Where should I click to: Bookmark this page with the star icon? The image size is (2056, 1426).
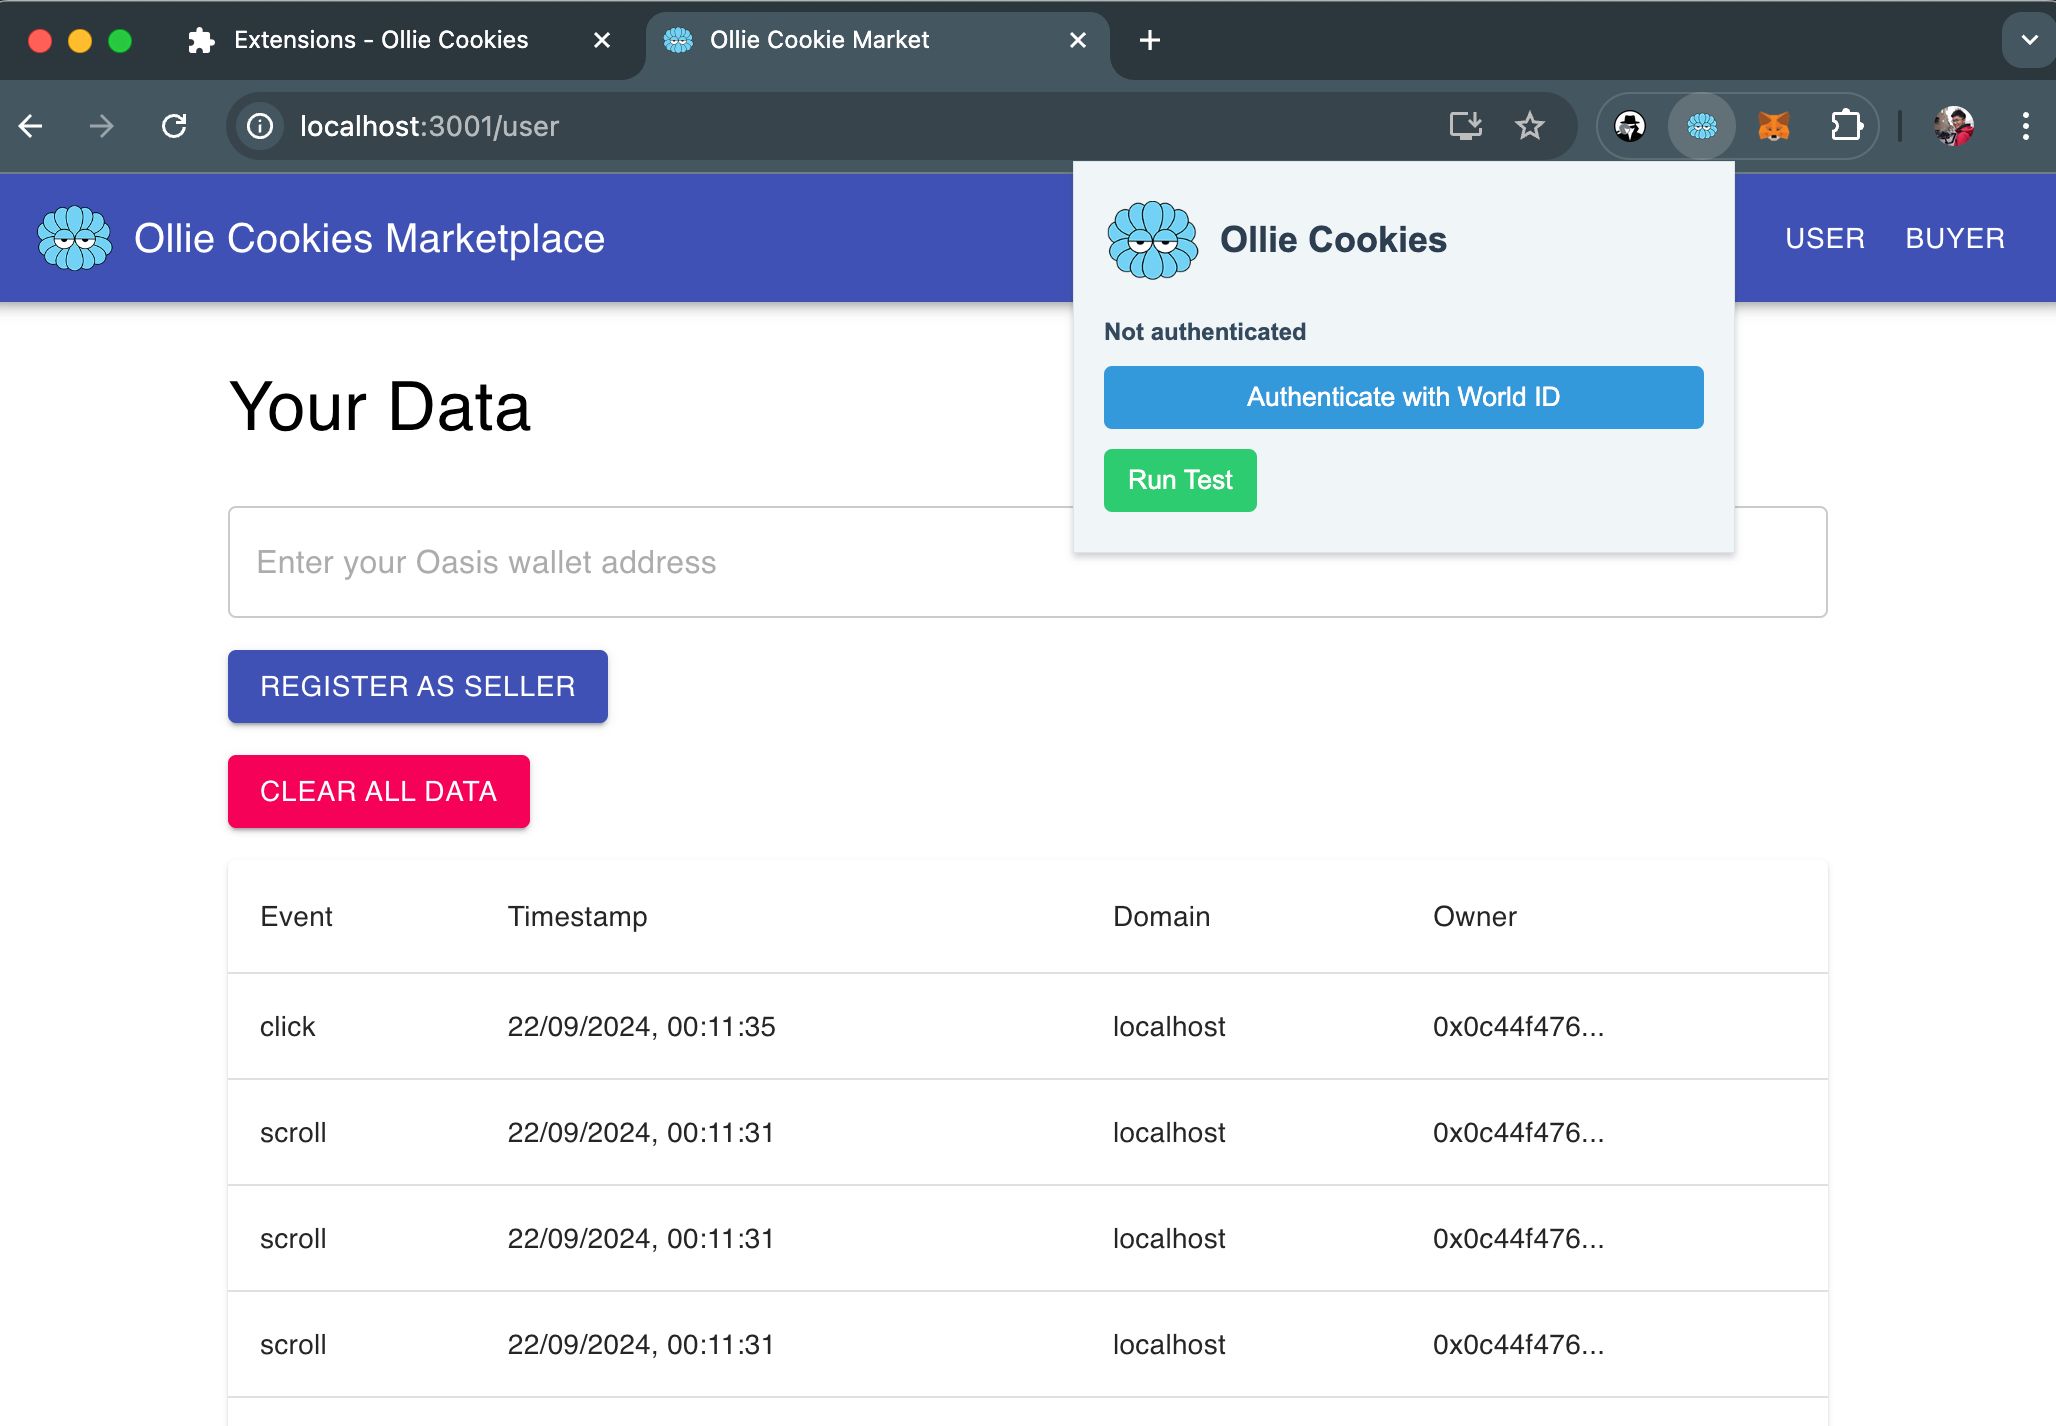[1530, 126]
